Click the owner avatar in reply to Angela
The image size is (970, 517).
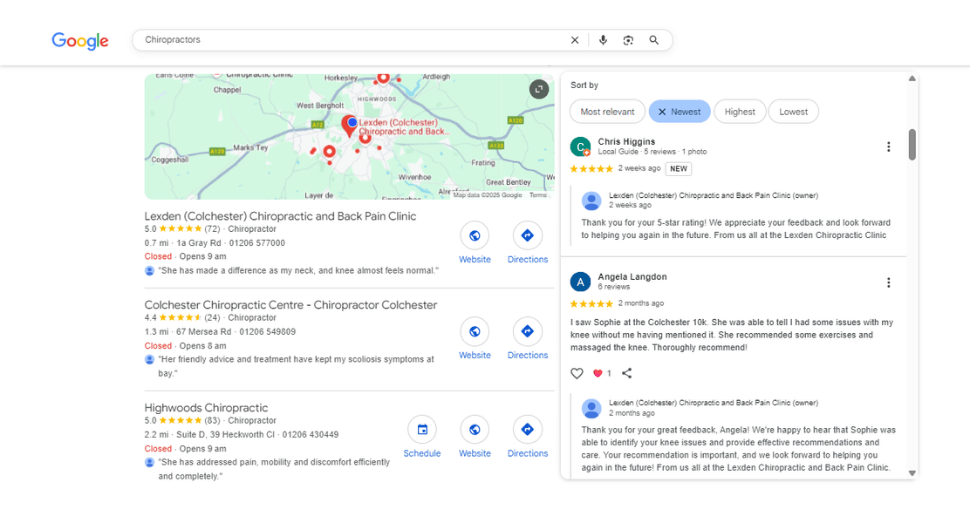[591, 408]
